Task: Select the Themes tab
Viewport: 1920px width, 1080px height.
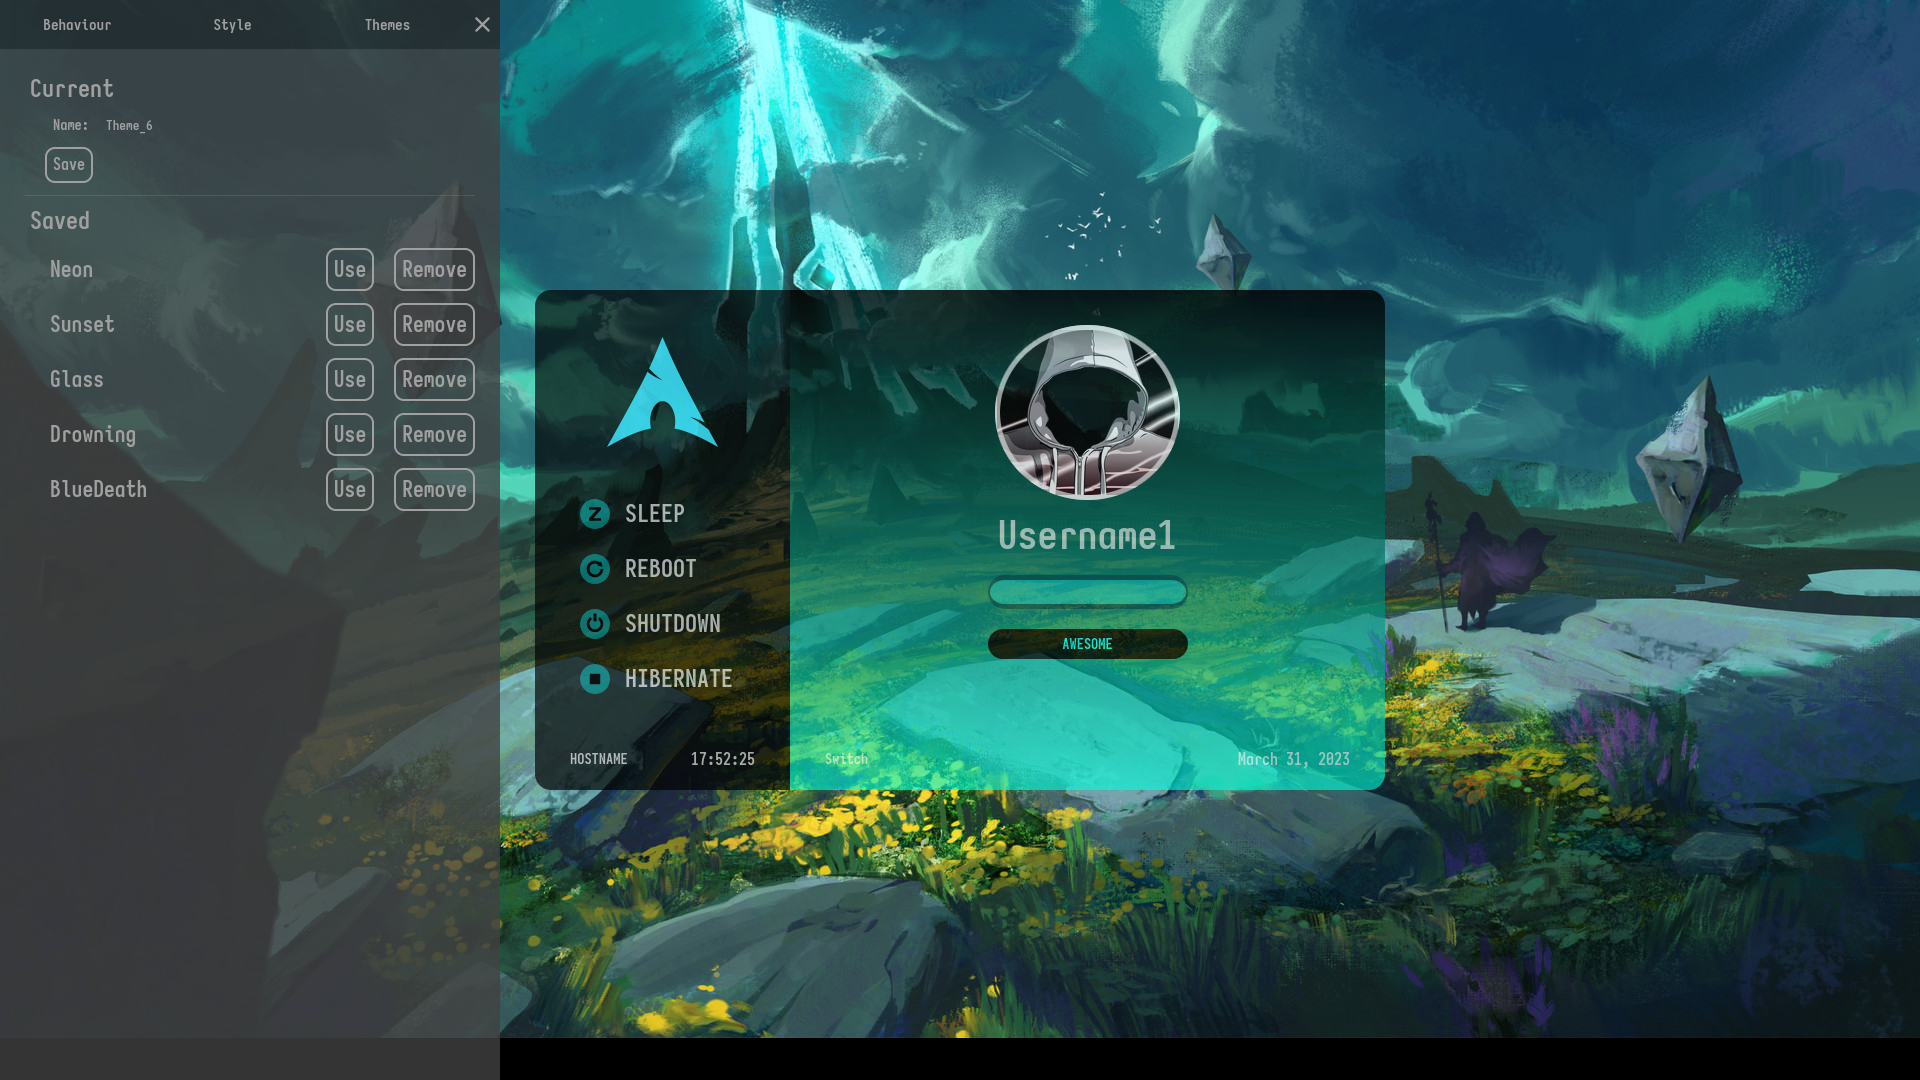Action: (x=387, y=25)
